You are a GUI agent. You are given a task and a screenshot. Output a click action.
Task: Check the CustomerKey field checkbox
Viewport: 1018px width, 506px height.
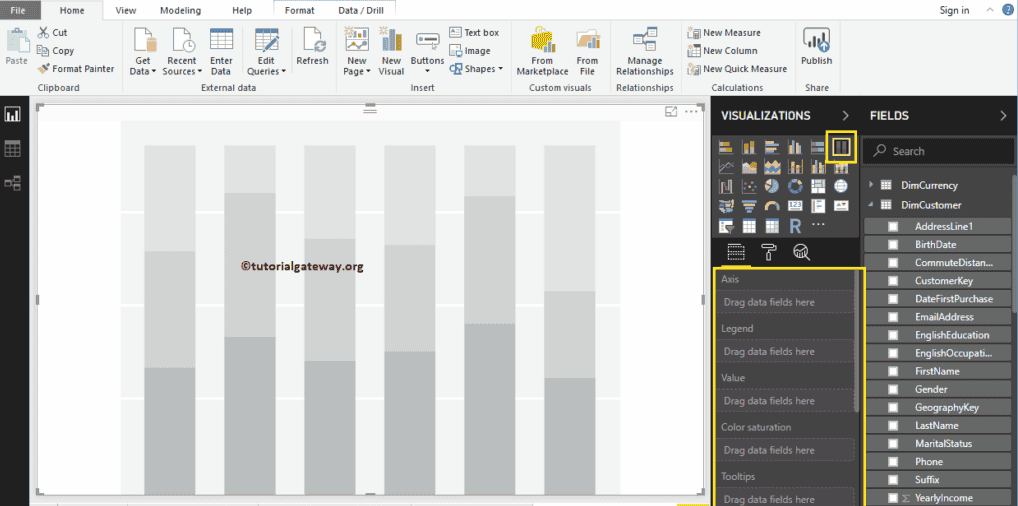[893, 281]
